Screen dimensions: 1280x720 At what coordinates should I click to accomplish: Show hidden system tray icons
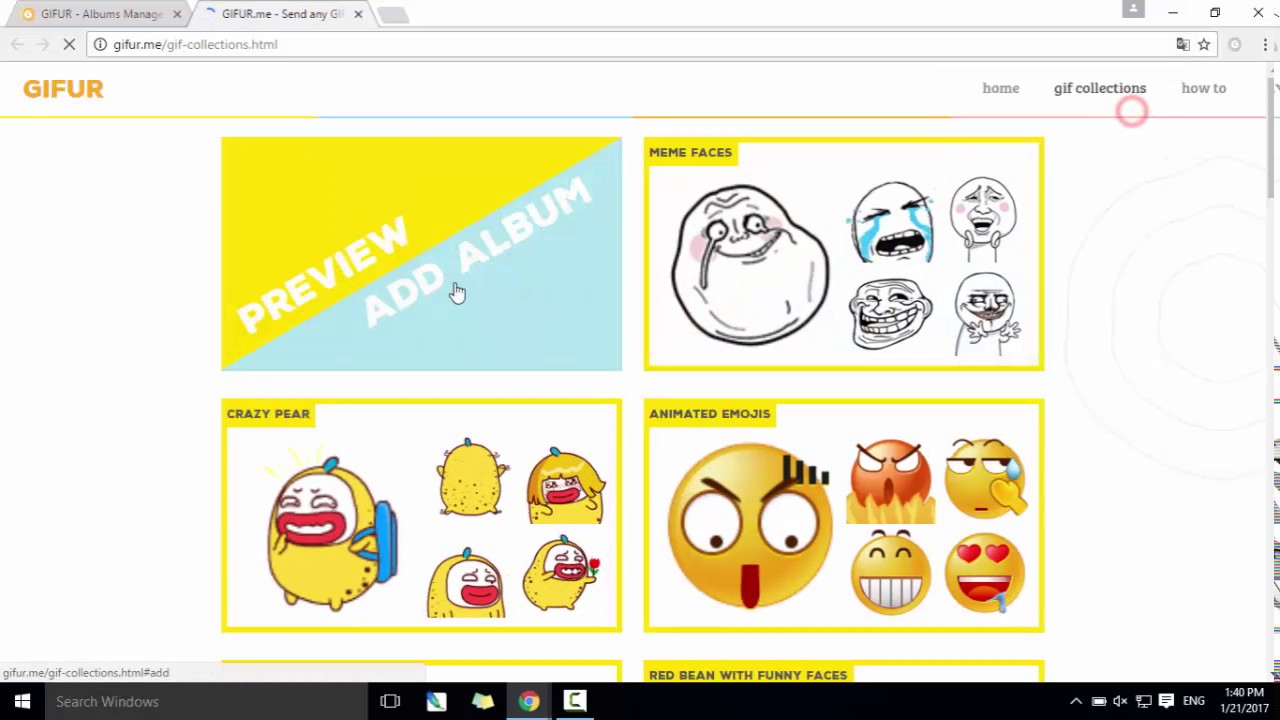tap(1076, 701)
